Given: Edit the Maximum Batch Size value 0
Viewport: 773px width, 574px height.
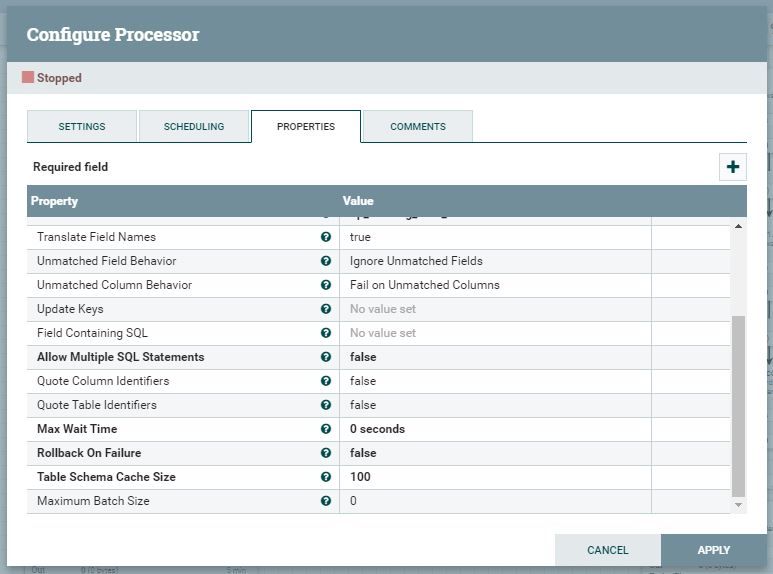Looking at the screenshot, I should (x=495, y=501).
